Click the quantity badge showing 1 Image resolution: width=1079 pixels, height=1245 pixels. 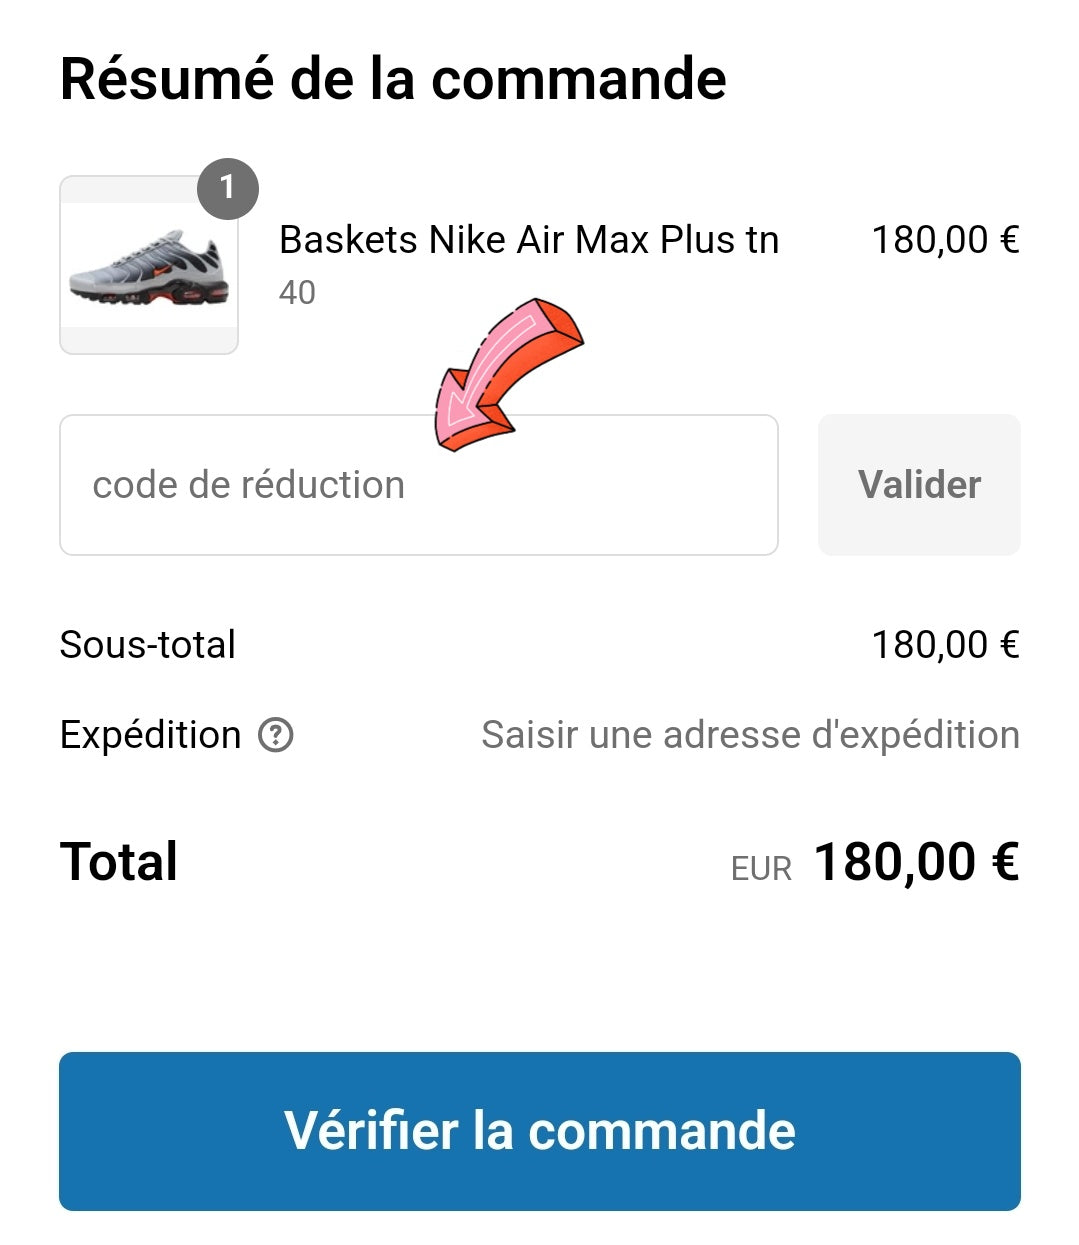coord(228,186)
